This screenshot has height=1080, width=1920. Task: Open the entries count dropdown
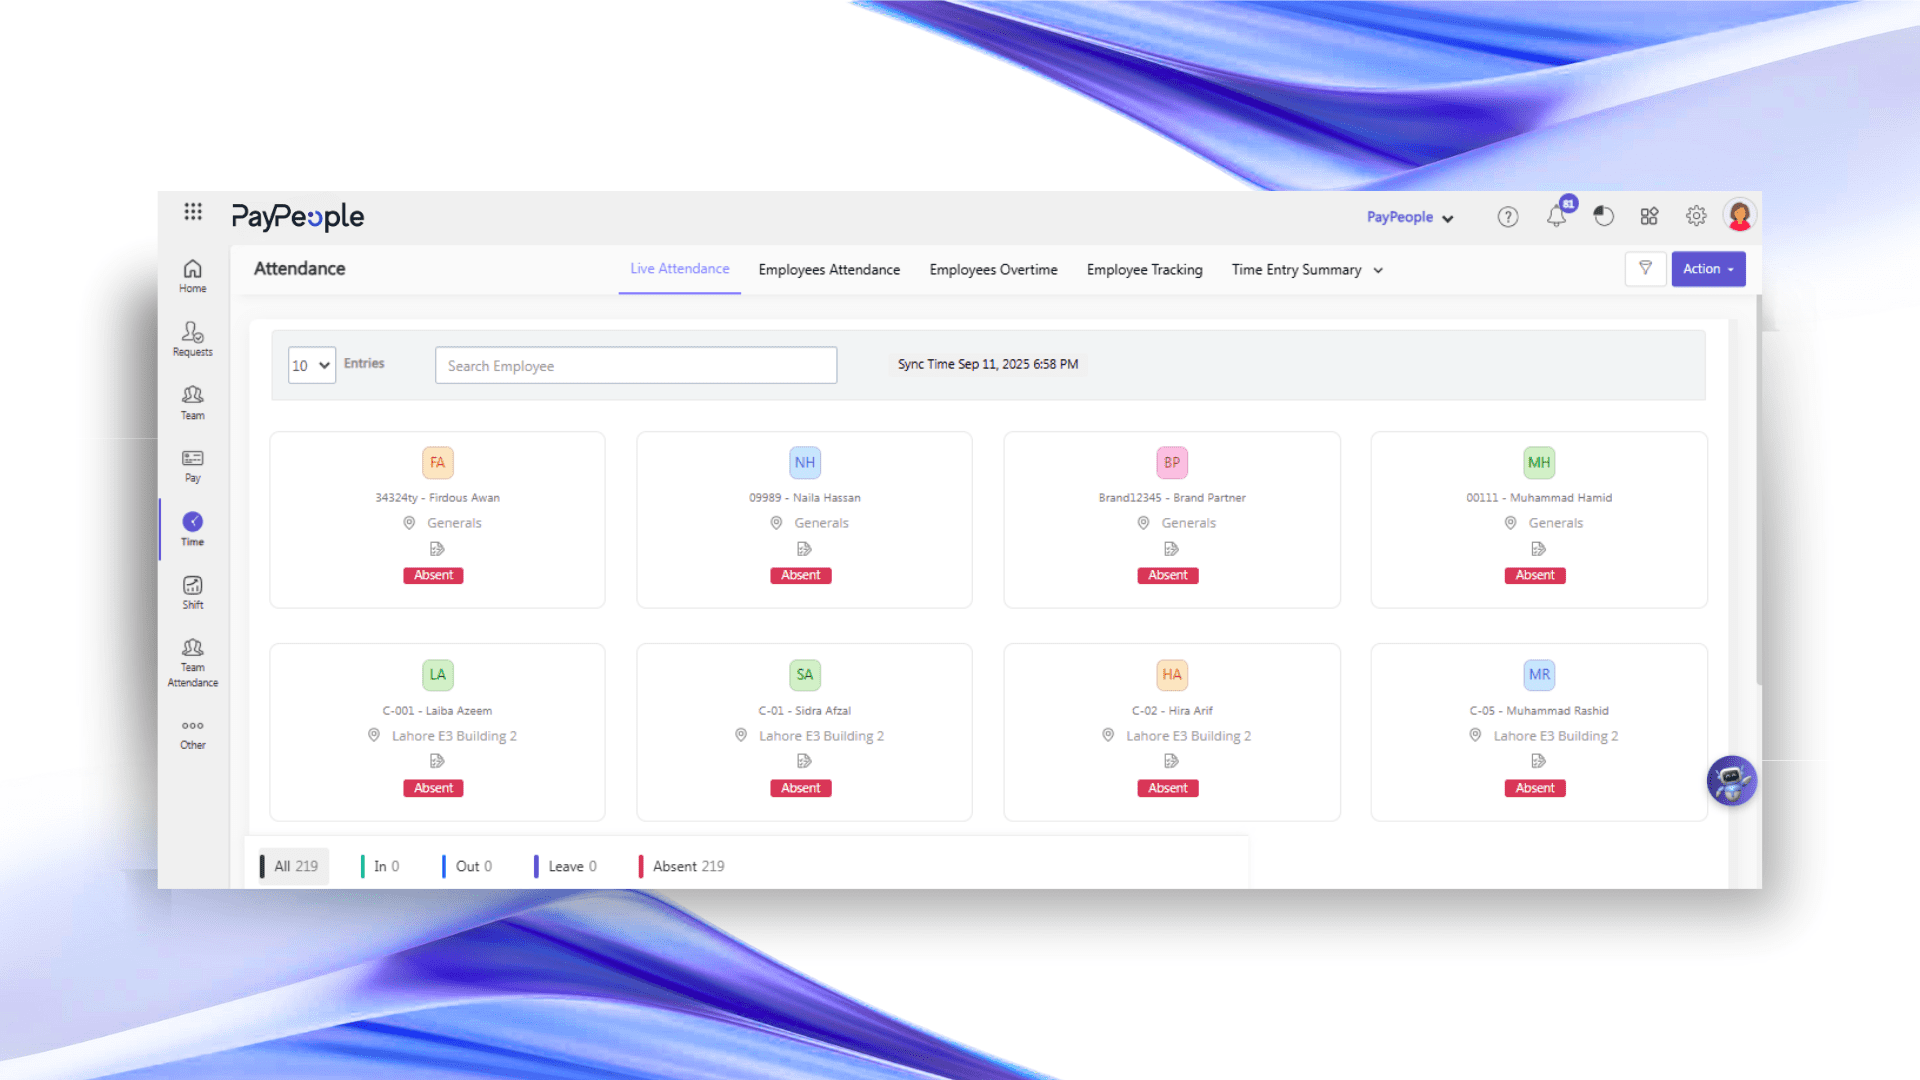(311, 365)
